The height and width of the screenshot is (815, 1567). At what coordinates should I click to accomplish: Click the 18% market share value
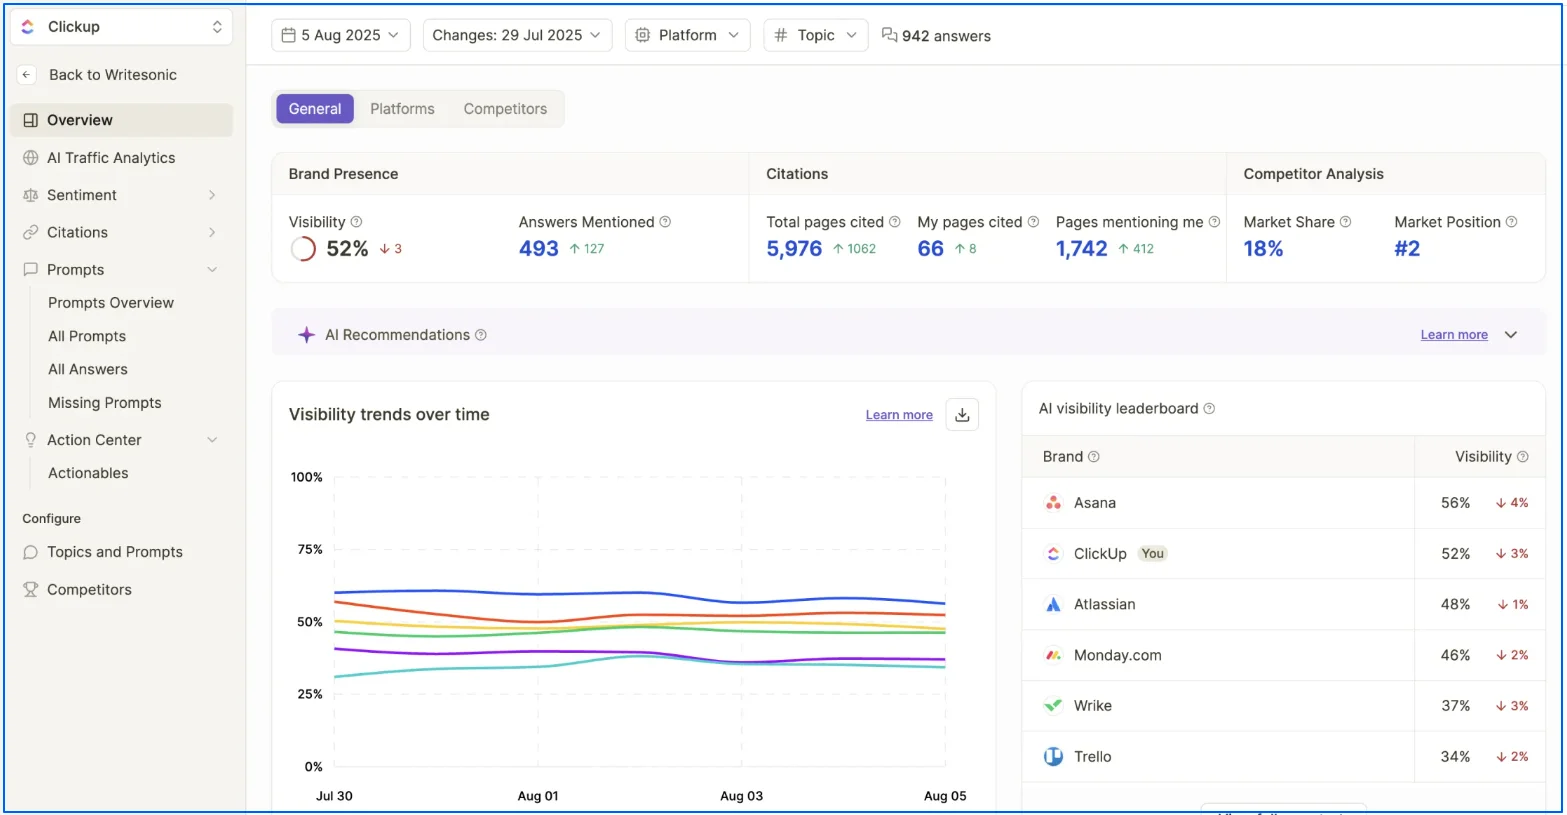click(1263, 249)
